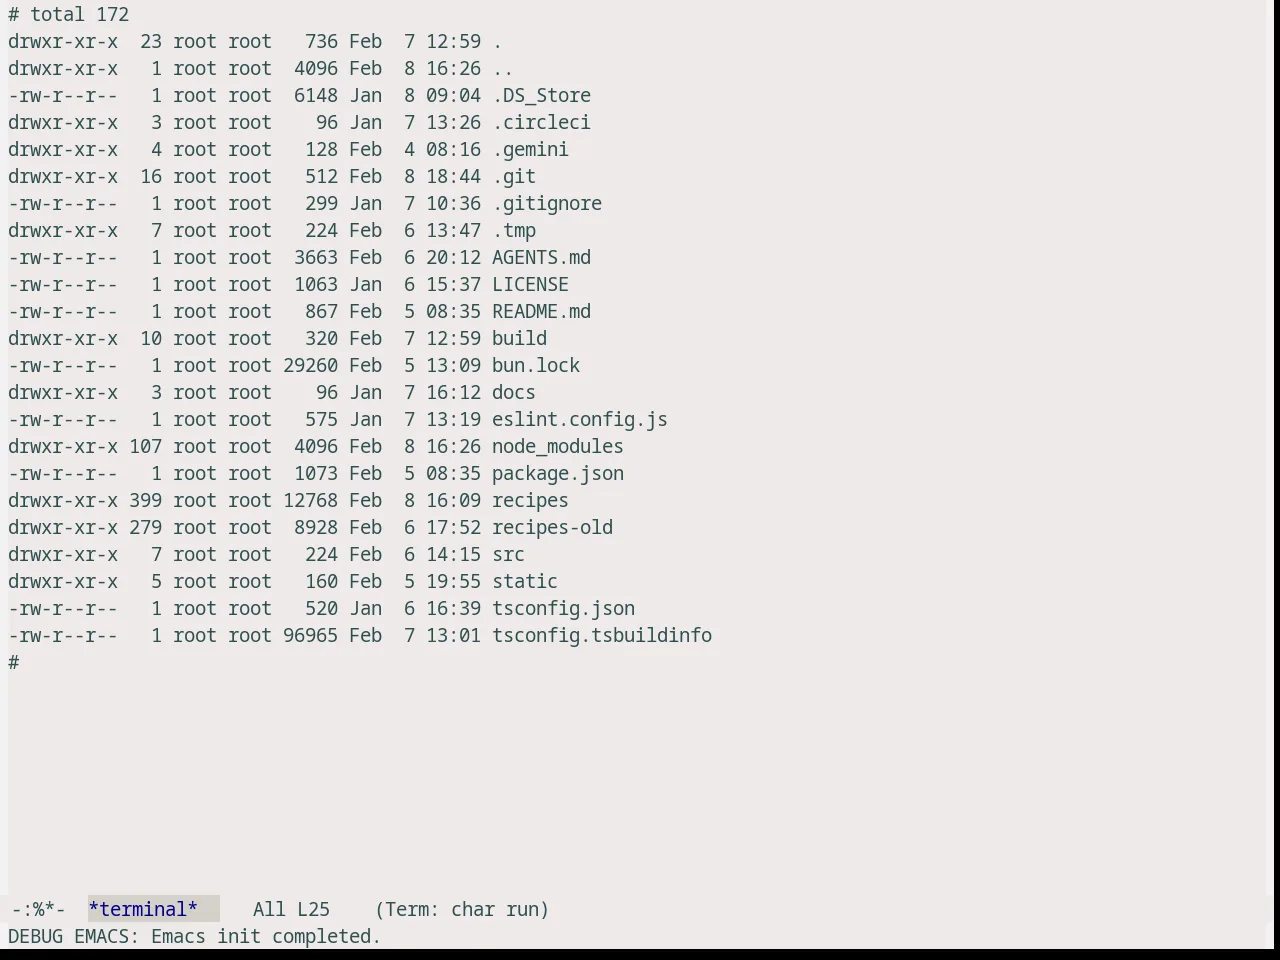Click the package.json filename
The width and height of the screenshot is (1280, 960).
pyautogui.click(x=558, y=474)
